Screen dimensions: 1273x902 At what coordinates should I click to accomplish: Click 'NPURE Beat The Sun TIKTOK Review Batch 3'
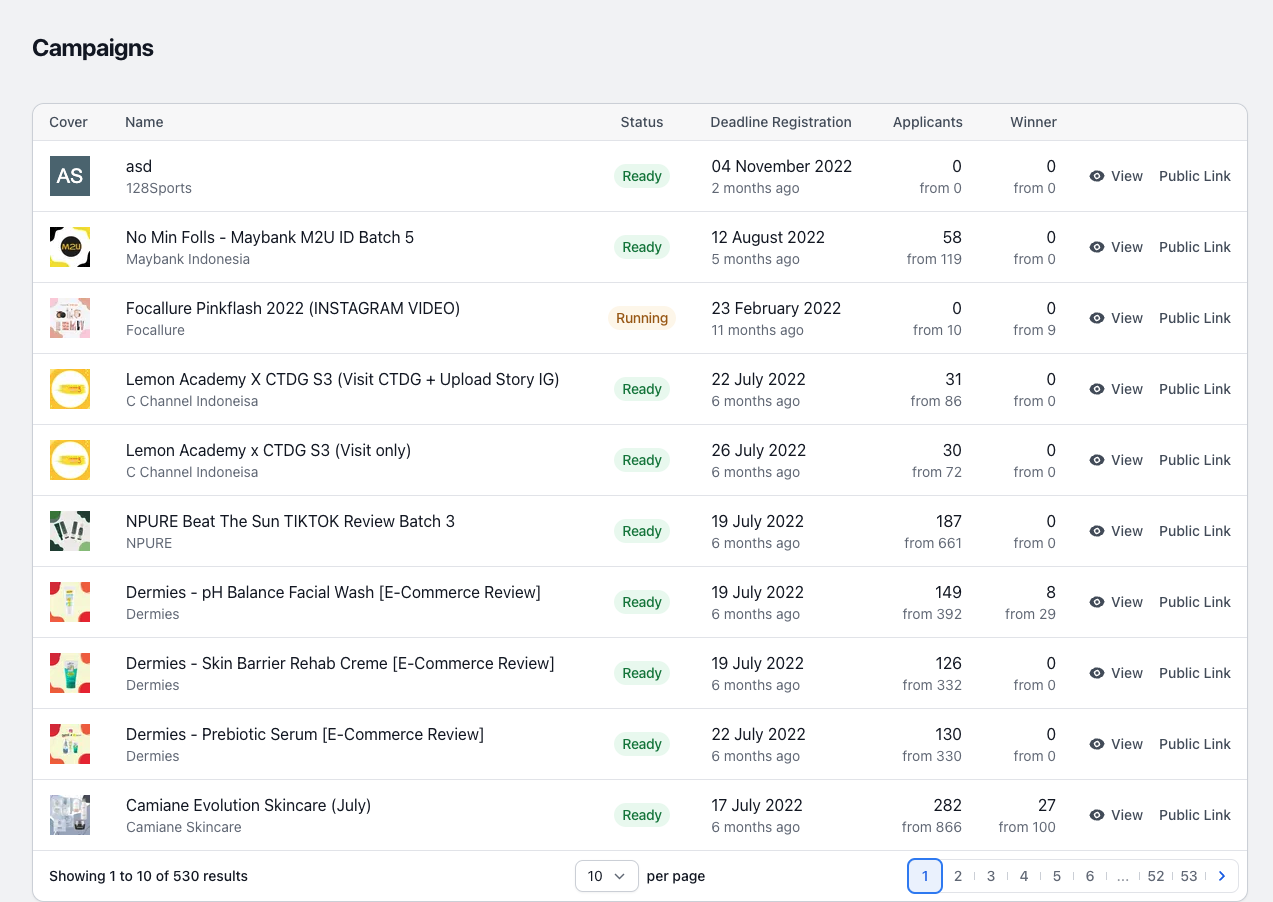click(290, 521)
